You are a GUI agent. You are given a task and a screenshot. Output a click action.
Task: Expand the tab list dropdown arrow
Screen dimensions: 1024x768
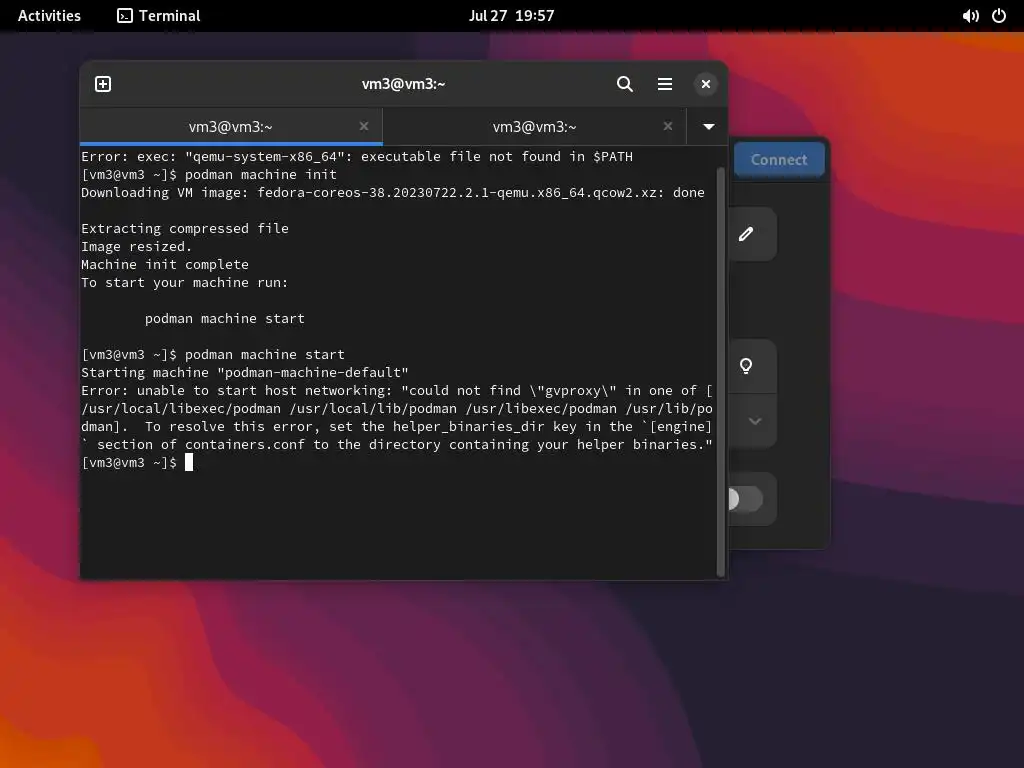709,127
